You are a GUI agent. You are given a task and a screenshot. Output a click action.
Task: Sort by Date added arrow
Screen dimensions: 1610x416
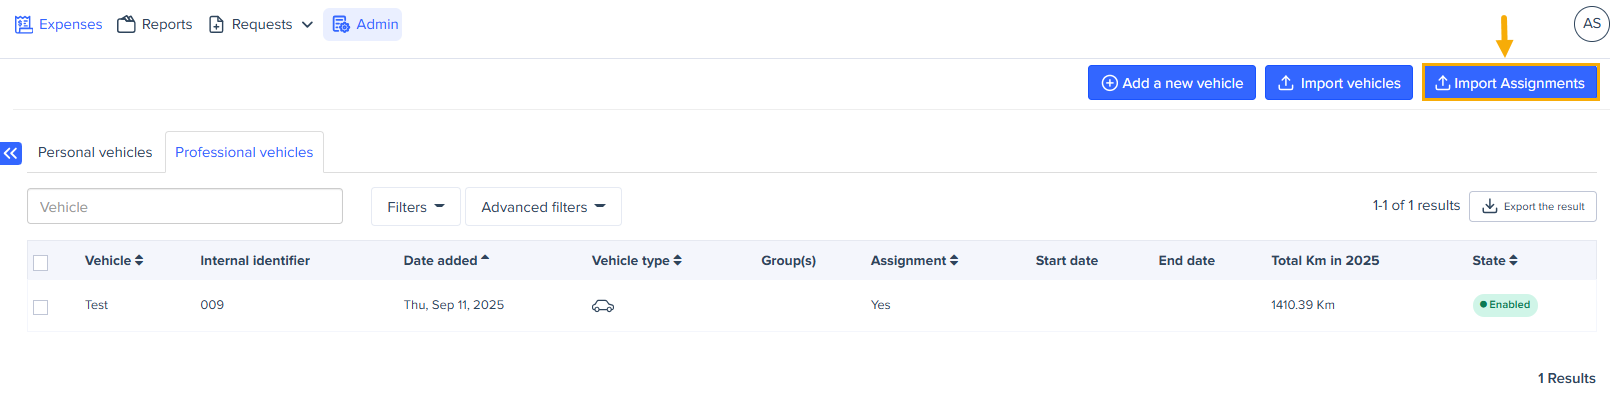pyautogui.click(x=485, y=259)
